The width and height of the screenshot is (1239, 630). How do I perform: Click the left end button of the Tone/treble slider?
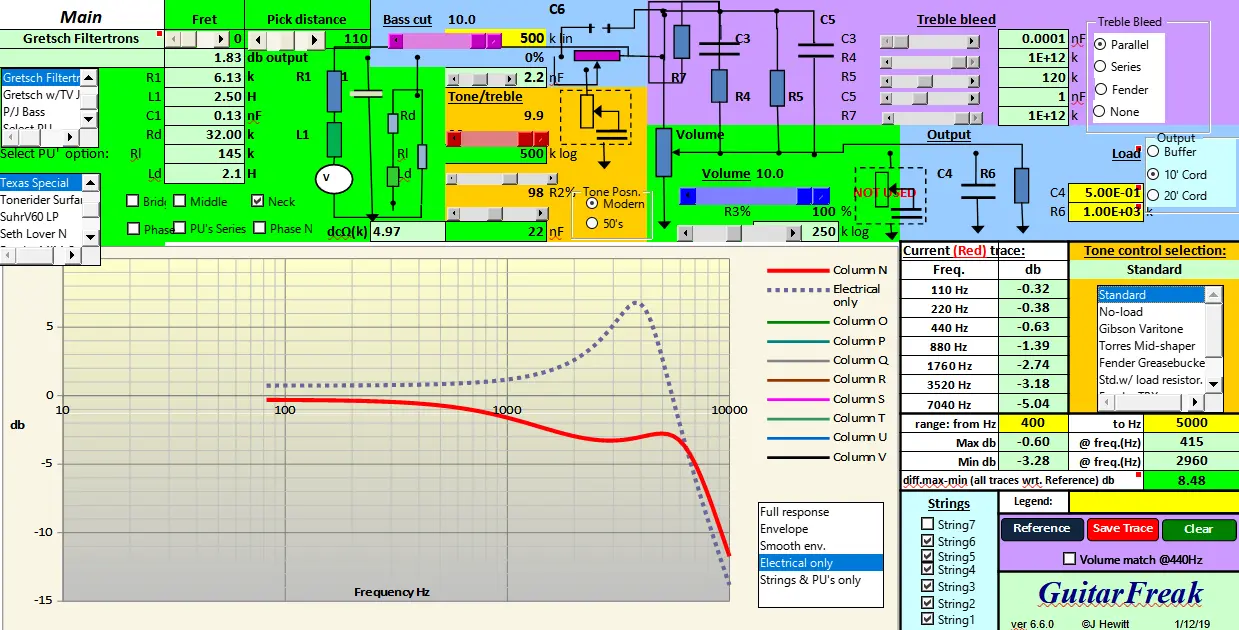[453, 139]
